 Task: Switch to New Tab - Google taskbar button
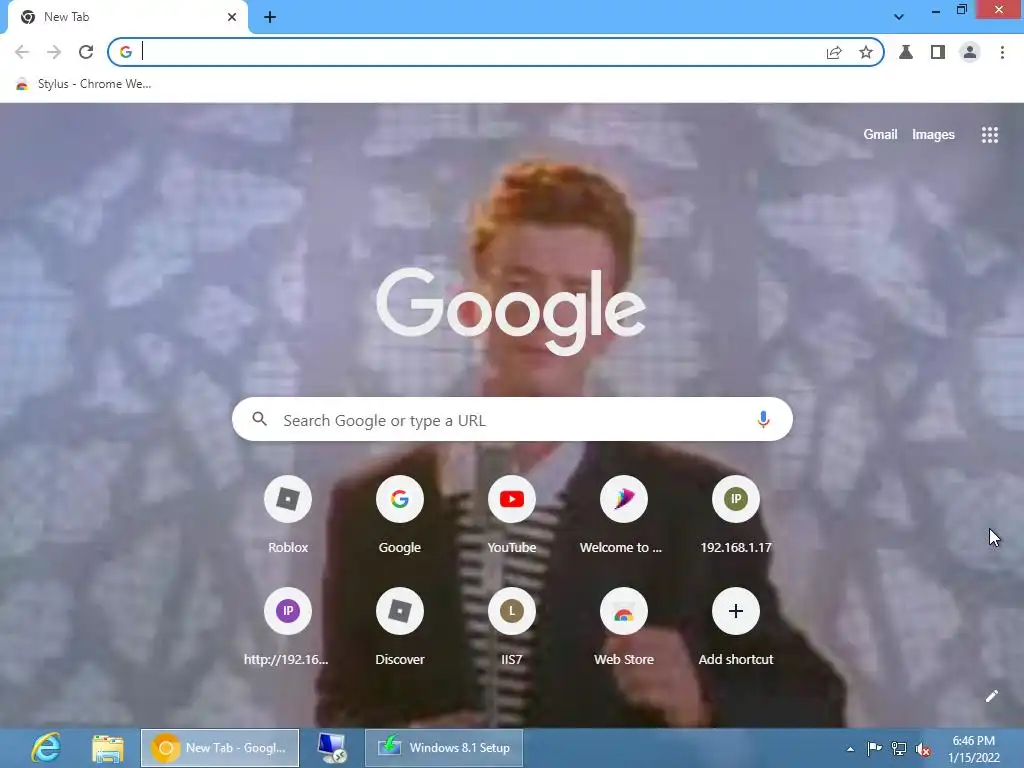point(220,748)
